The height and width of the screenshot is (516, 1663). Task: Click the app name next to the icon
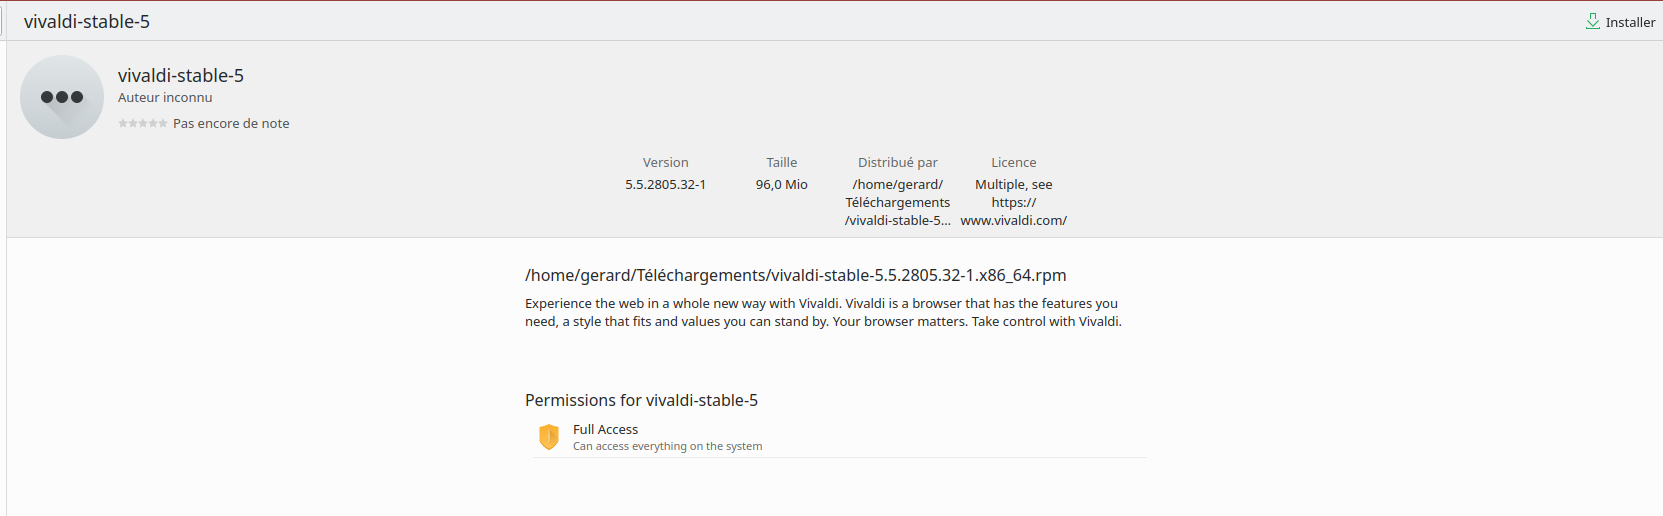click(181, 76)
